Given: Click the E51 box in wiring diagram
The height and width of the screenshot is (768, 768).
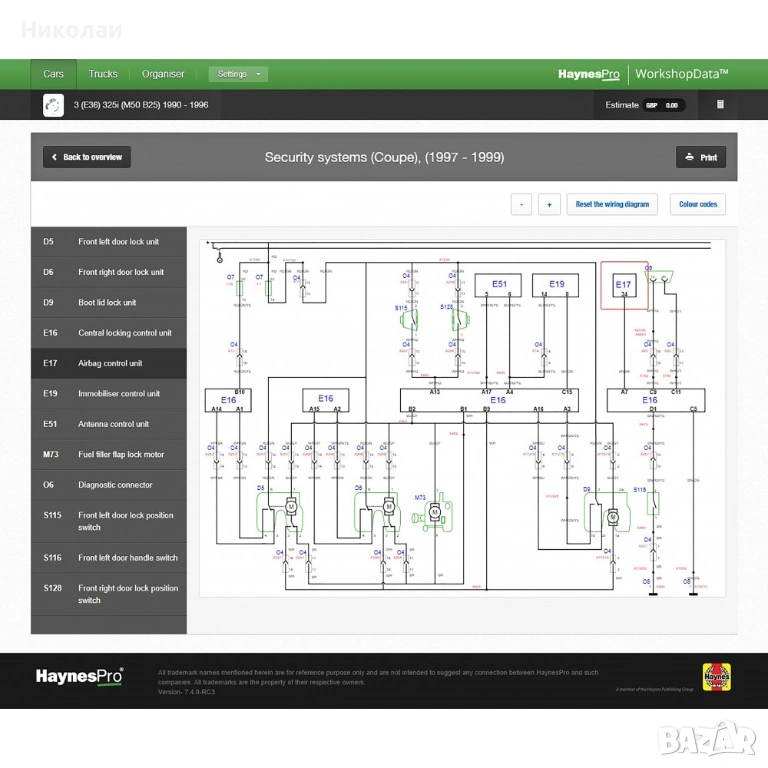Looking at the screenshot, I should coord(498,286).
